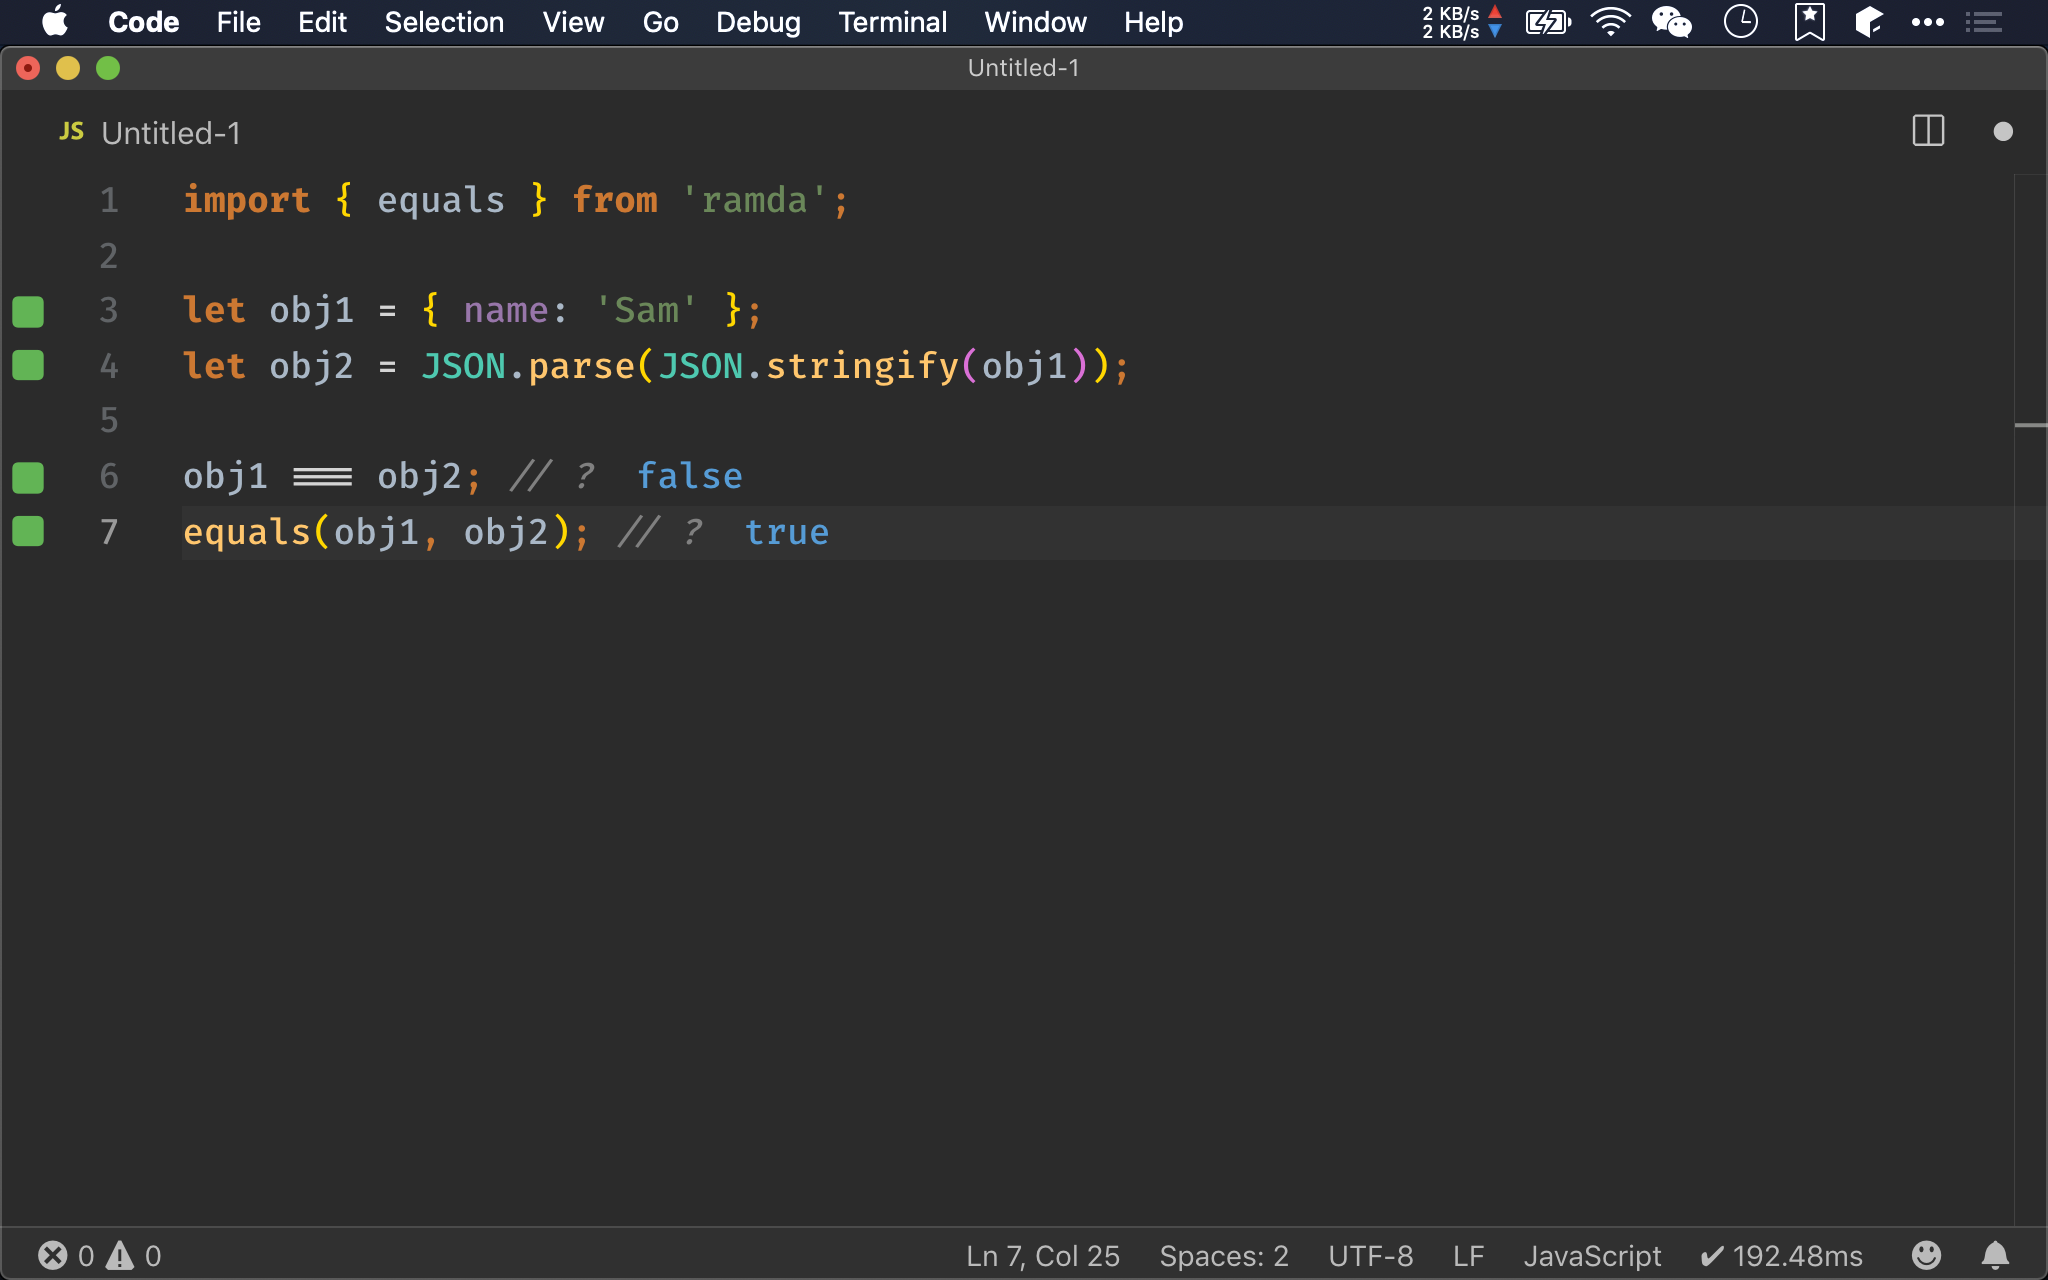Click the feedback smiley icon
The height and width of the screenshot is (1280, 2048).
(x=1926, y=1255)
